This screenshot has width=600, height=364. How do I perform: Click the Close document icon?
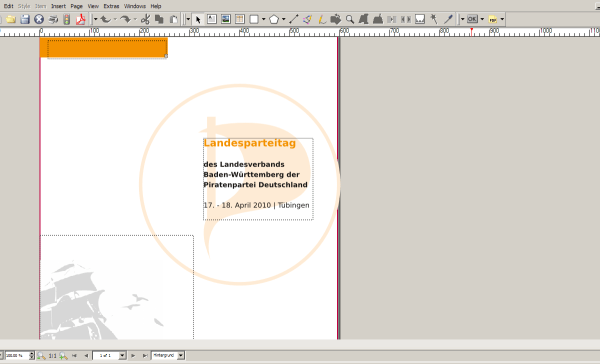click(39, 19)
